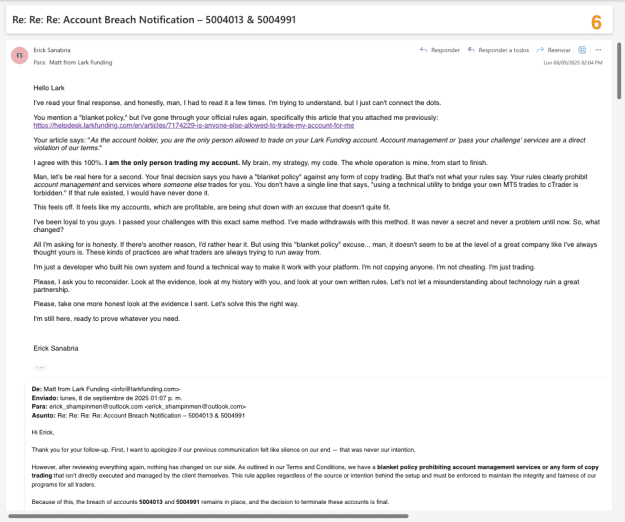
Task: Click bold text 'I am the only person trading my account.'
Action: [172, 163]
